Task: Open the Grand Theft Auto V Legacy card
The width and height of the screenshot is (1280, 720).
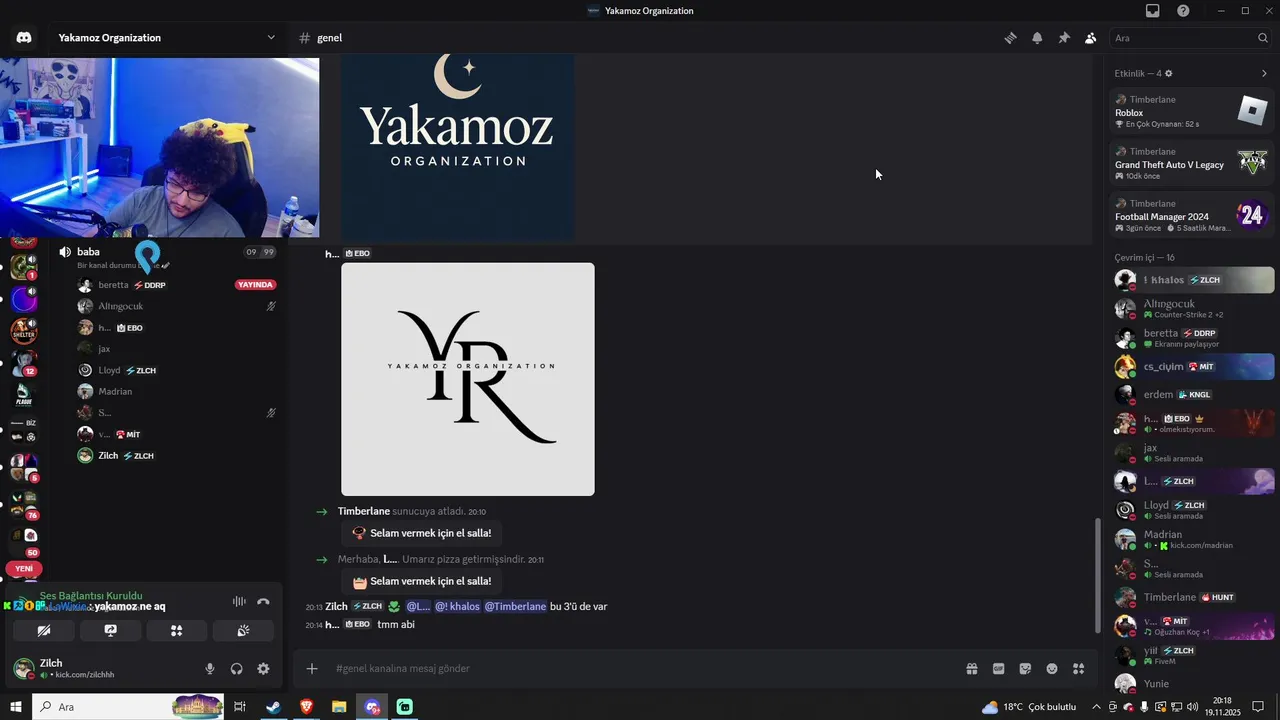Action: pyautogui.click(x=1192, y=163)
